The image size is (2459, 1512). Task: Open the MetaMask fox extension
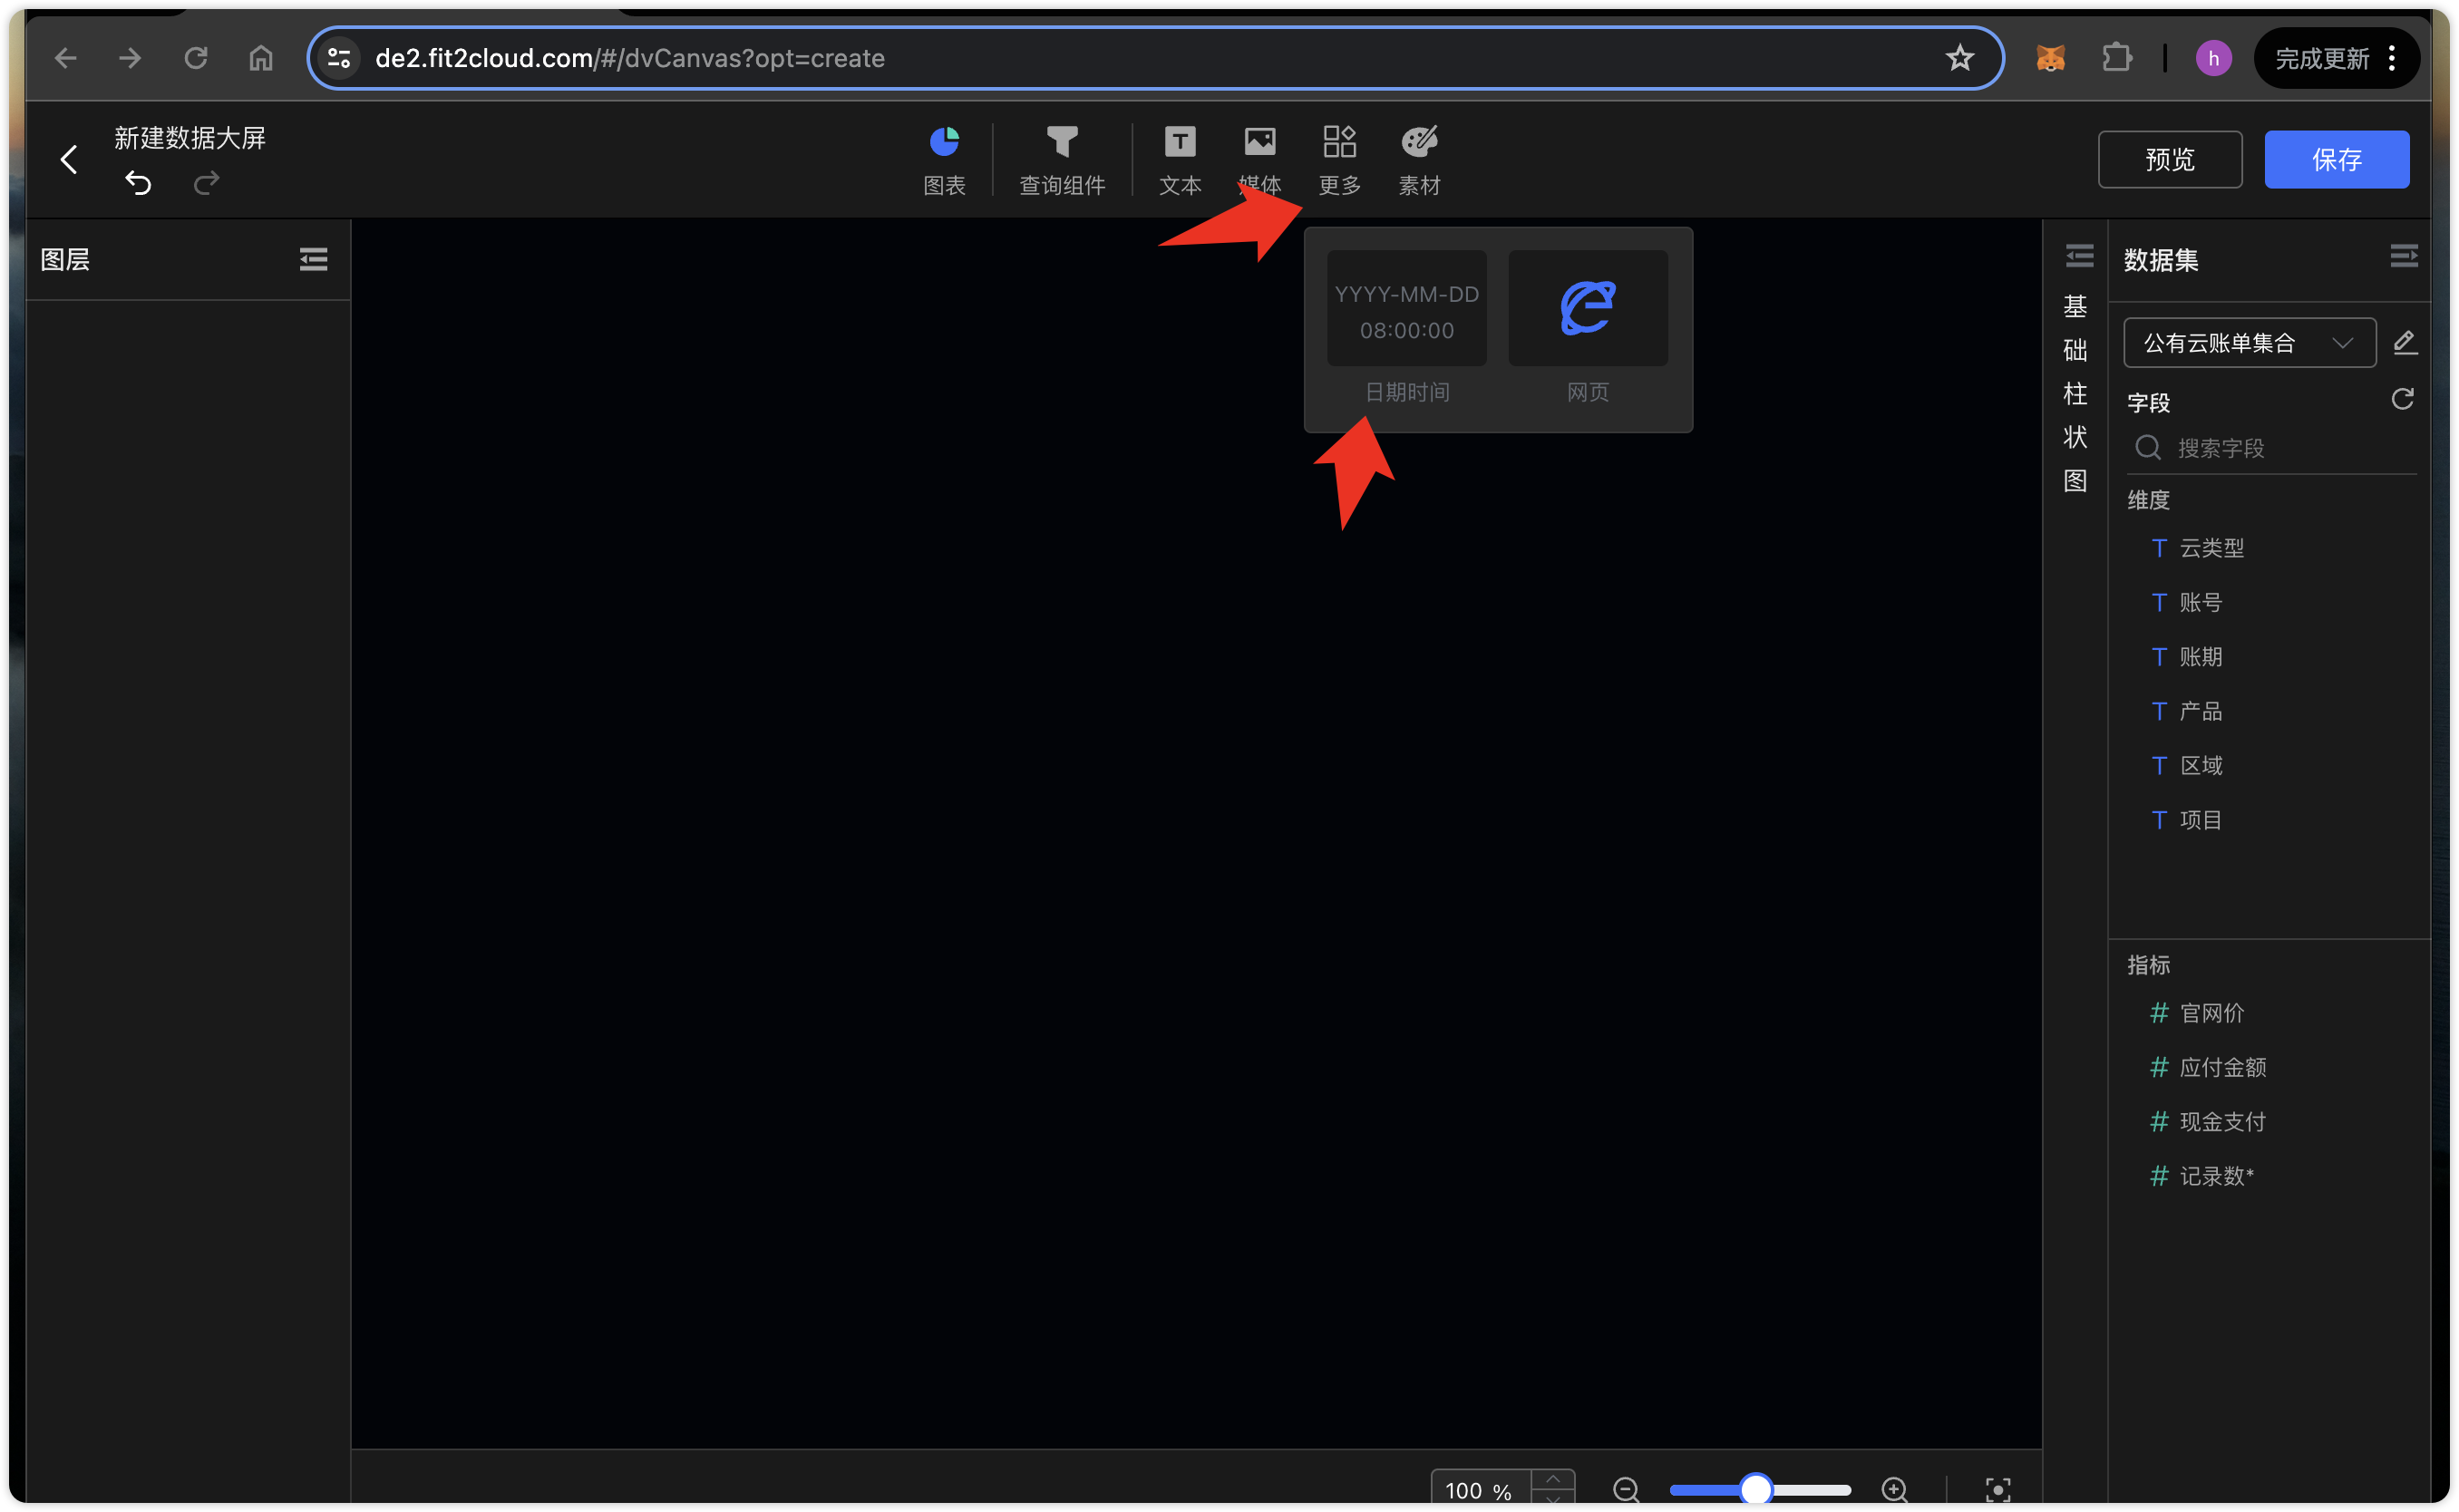pyautogui.click(x=2050, y=58)
